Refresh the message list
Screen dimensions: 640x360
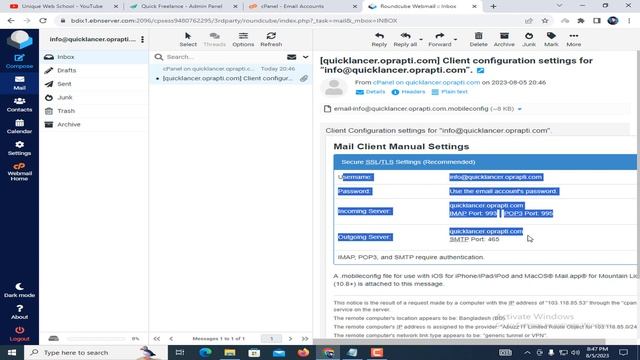click(271, 40)
